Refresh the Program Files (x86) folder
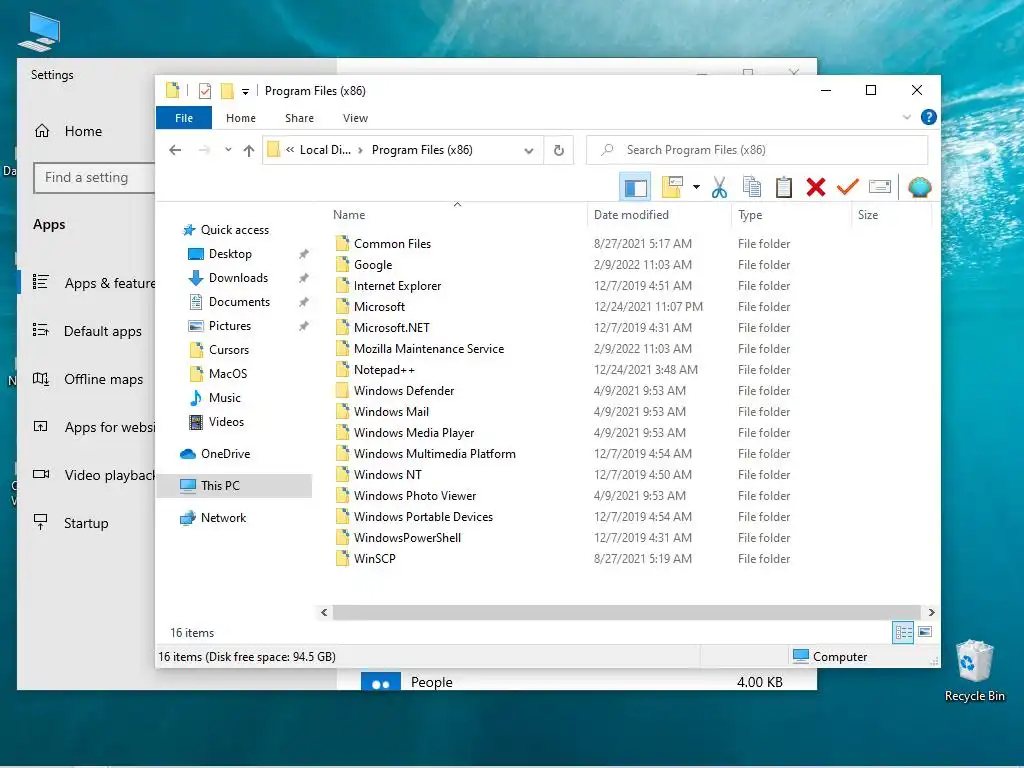 [558, 151]
